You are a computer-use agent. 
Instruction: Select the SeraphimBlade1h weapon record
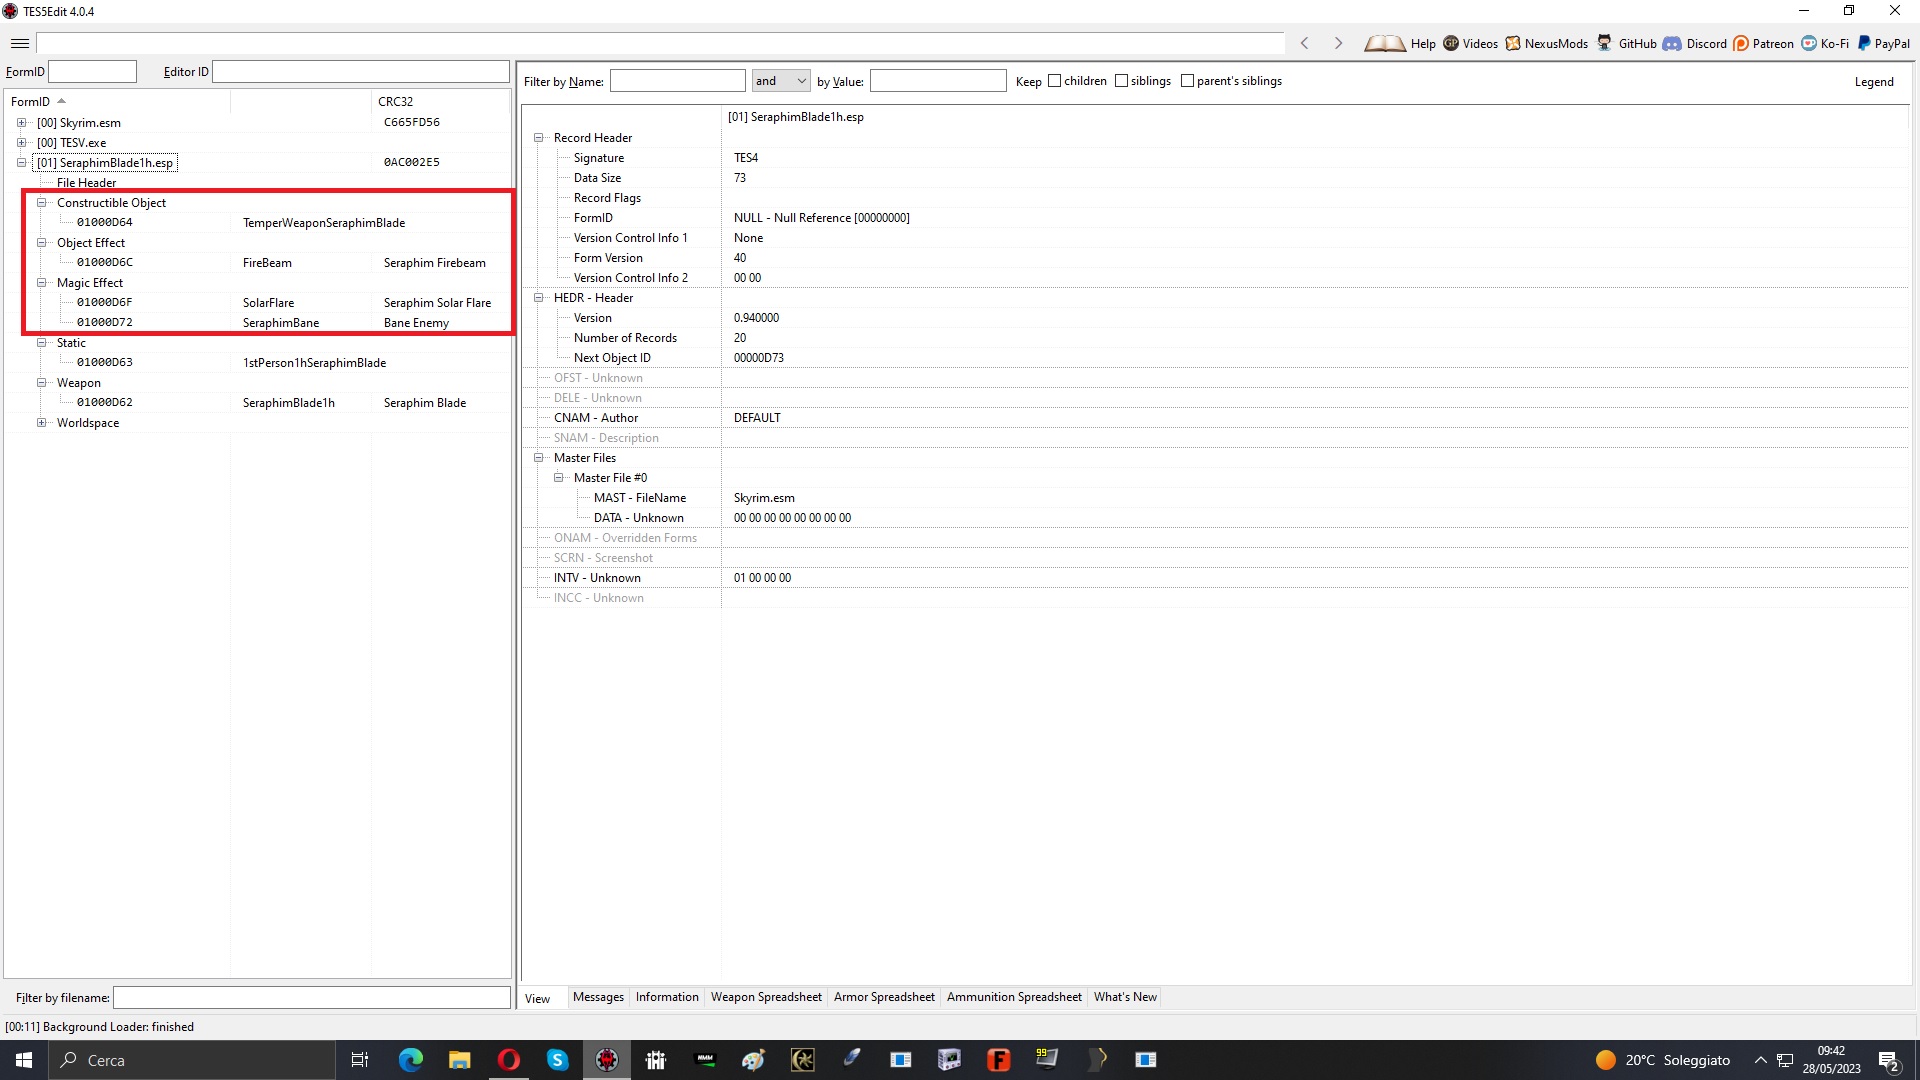pos(258,403)
